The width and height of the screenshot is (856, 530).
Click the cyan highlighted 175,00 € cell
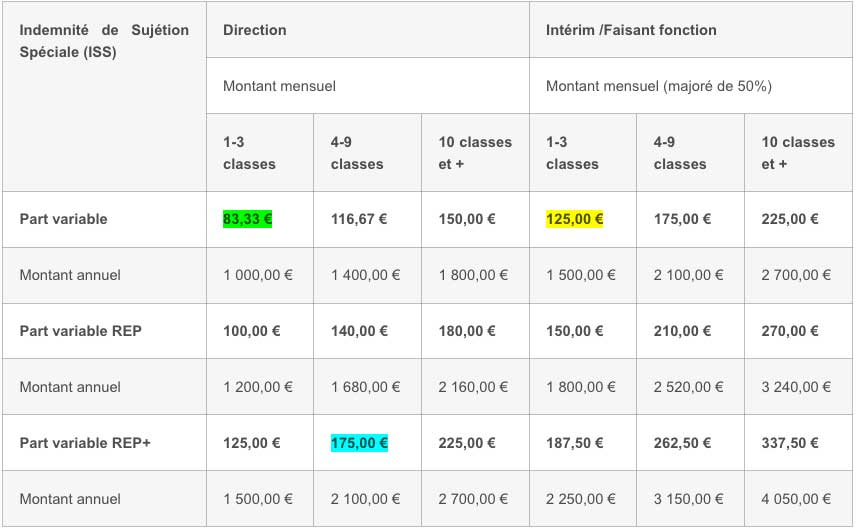click(359, 443)
